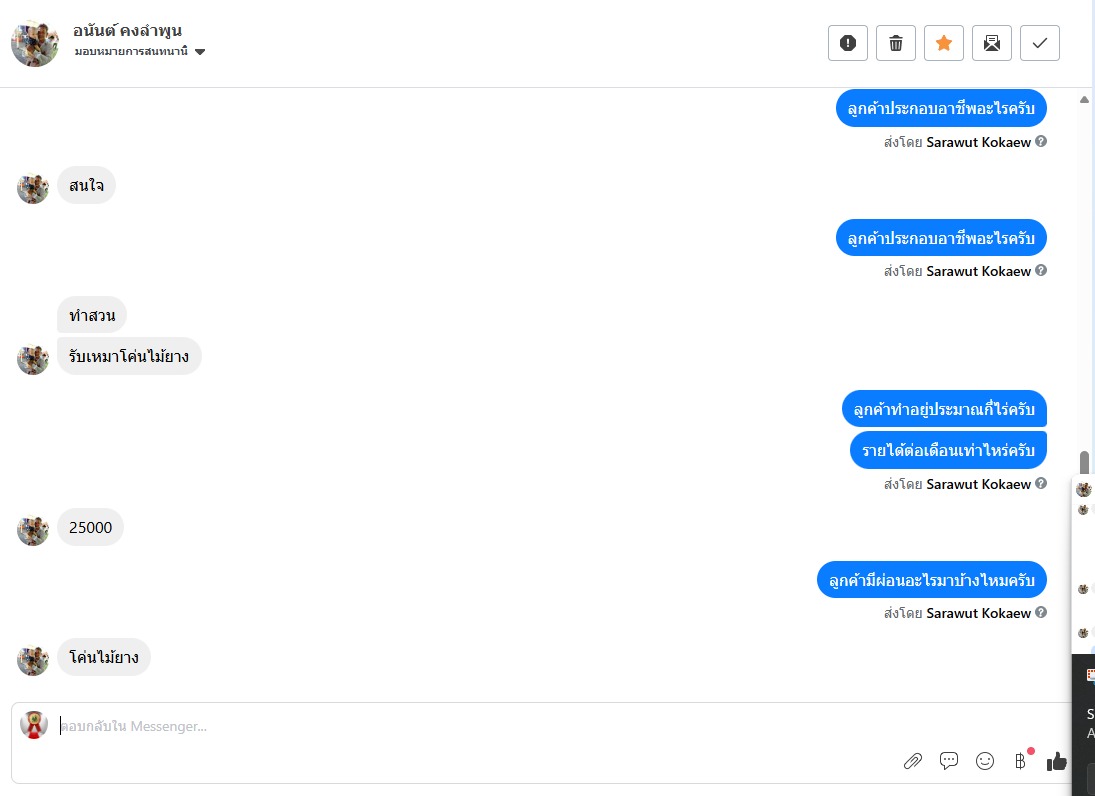The image size is (1095, 796).
Task: Mark conversation as spam with exclamation icon
Action: [848, 43]
